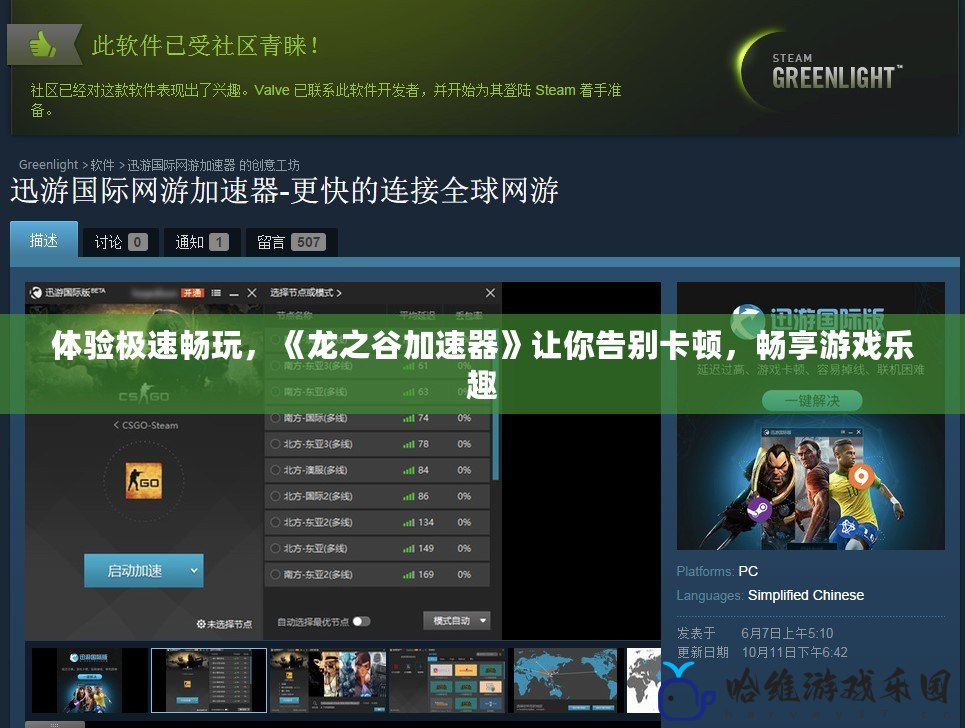Close the 迅游国际版 main panel
965x728 pixels.
coord(252,293)
